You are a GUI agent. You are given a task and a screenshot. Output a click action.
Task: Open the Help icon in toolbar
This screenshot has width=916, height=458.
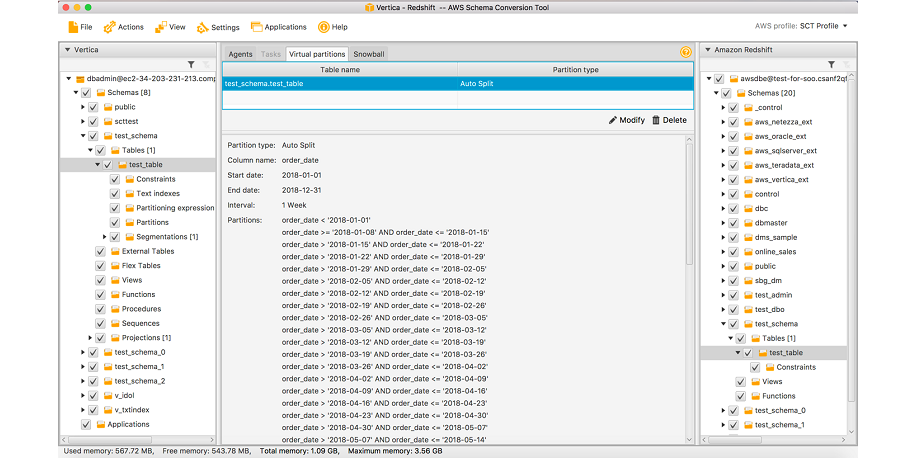tap(324, 27)
